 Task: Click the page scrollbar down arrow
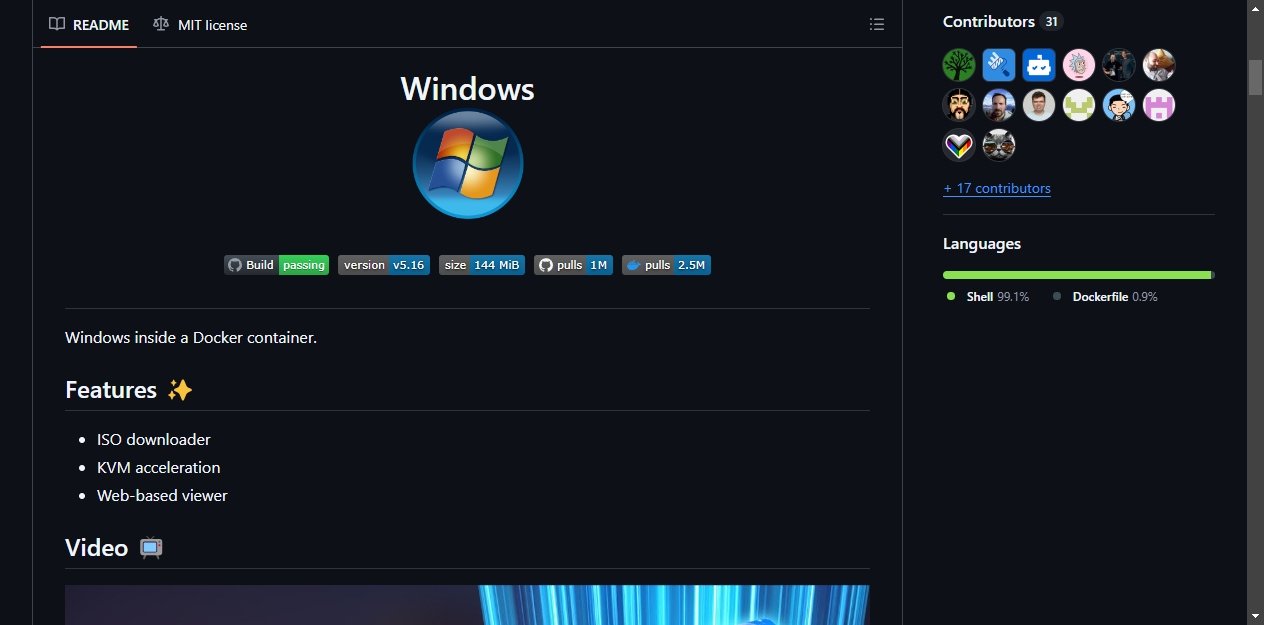click(x=1255, y=615)
